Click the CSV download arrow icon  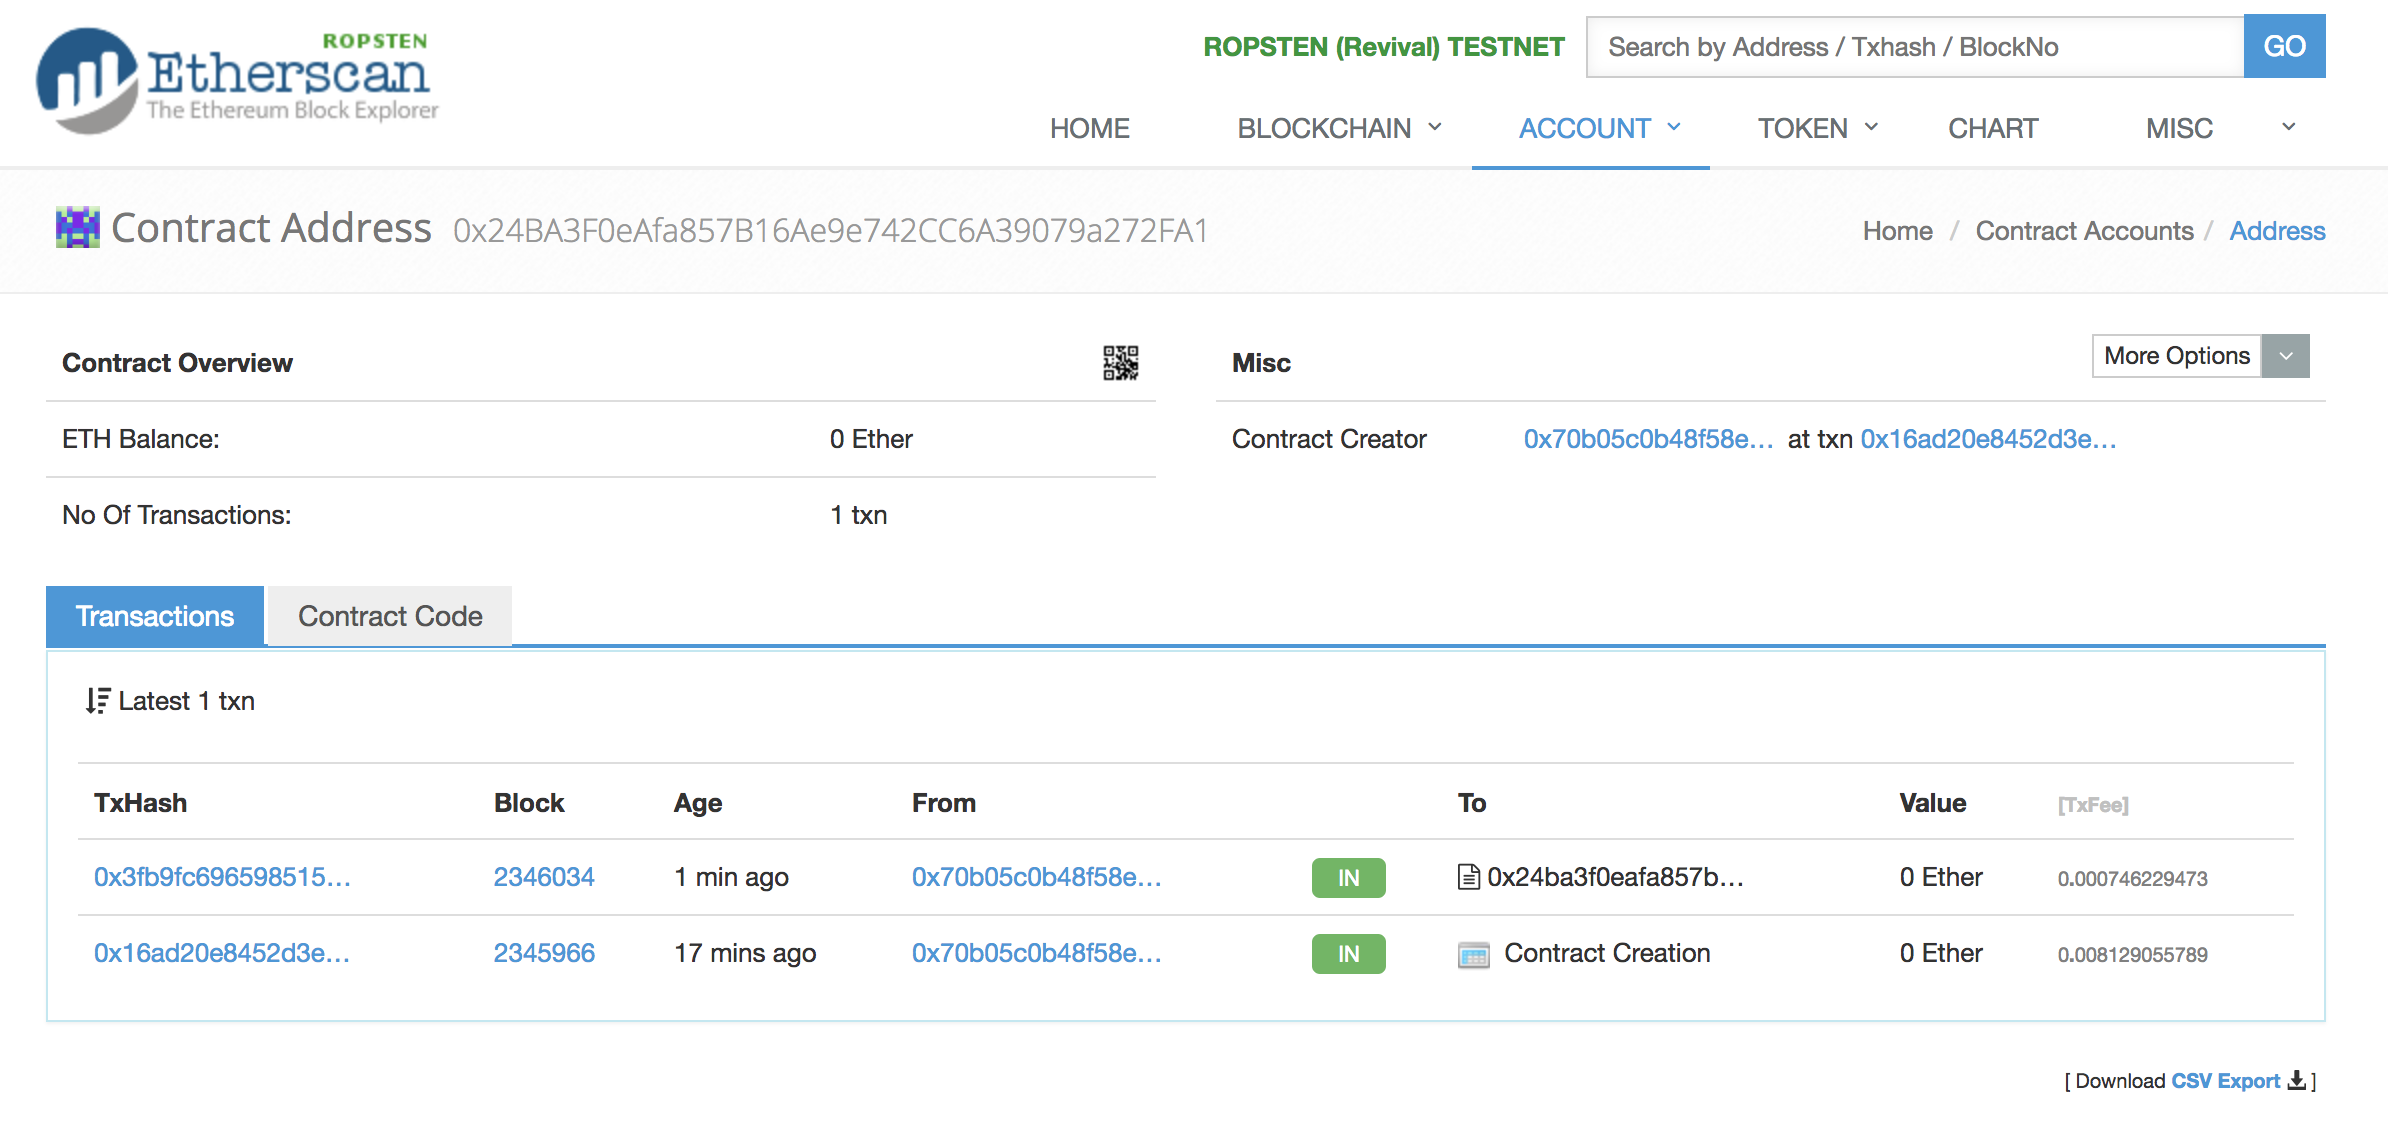[2297, 1080]
